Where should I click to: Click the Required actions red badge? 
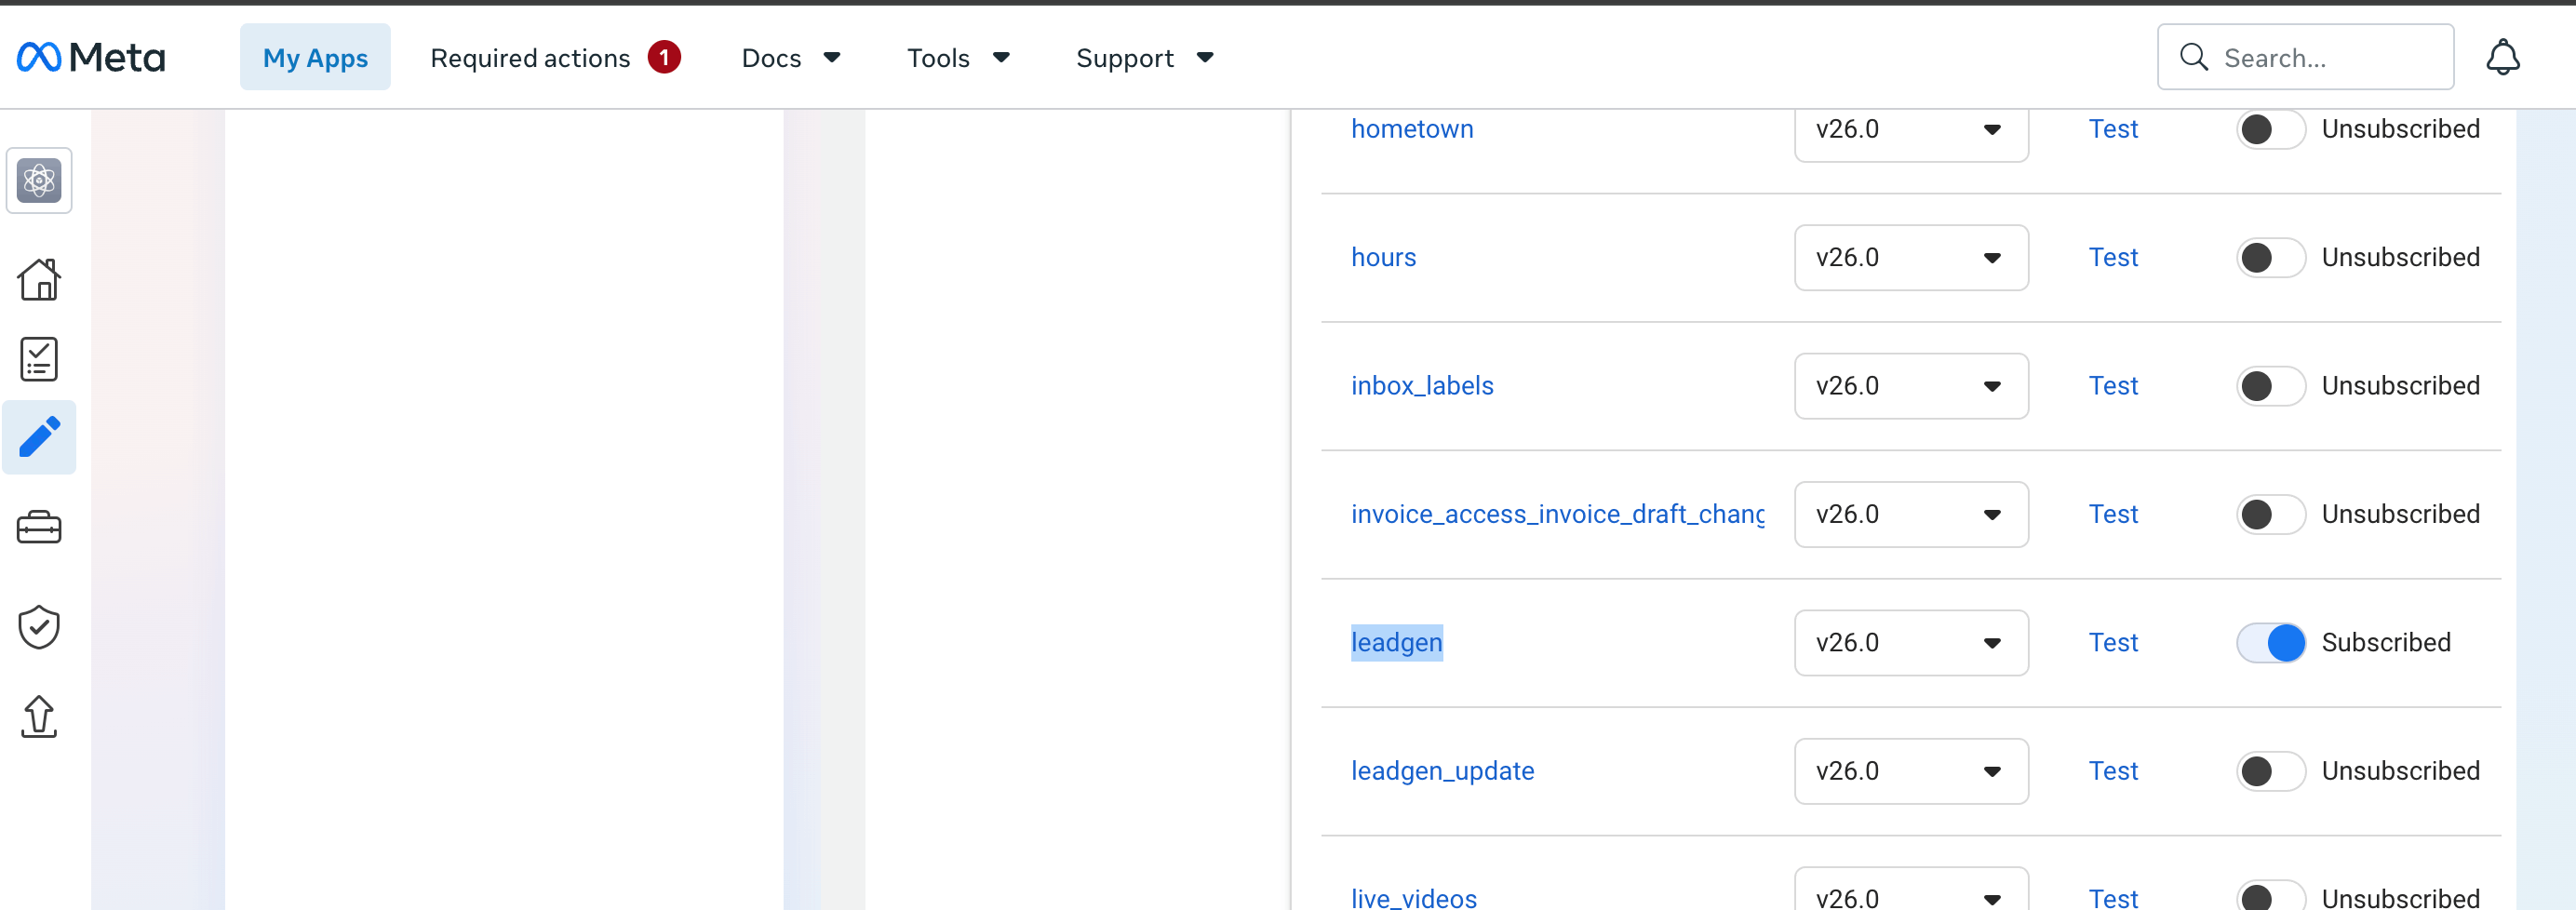click(664, 58)
